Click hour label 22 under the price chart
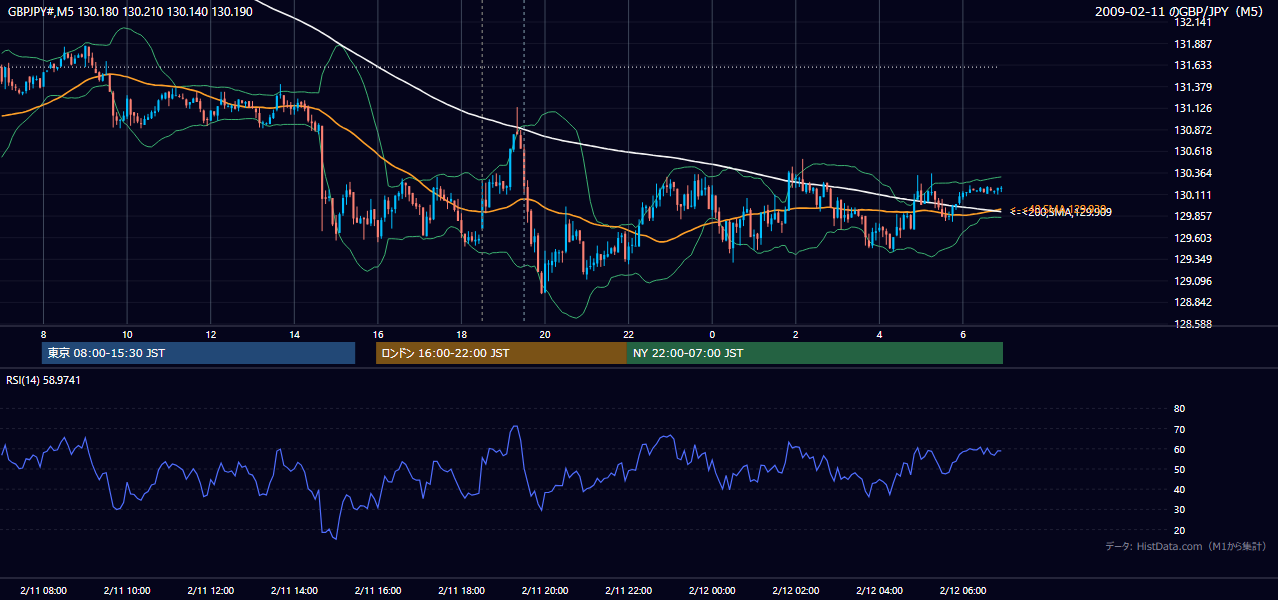The height and width of the screenshot is (600, 1278). pyautogui.click(x=628, y=333)
